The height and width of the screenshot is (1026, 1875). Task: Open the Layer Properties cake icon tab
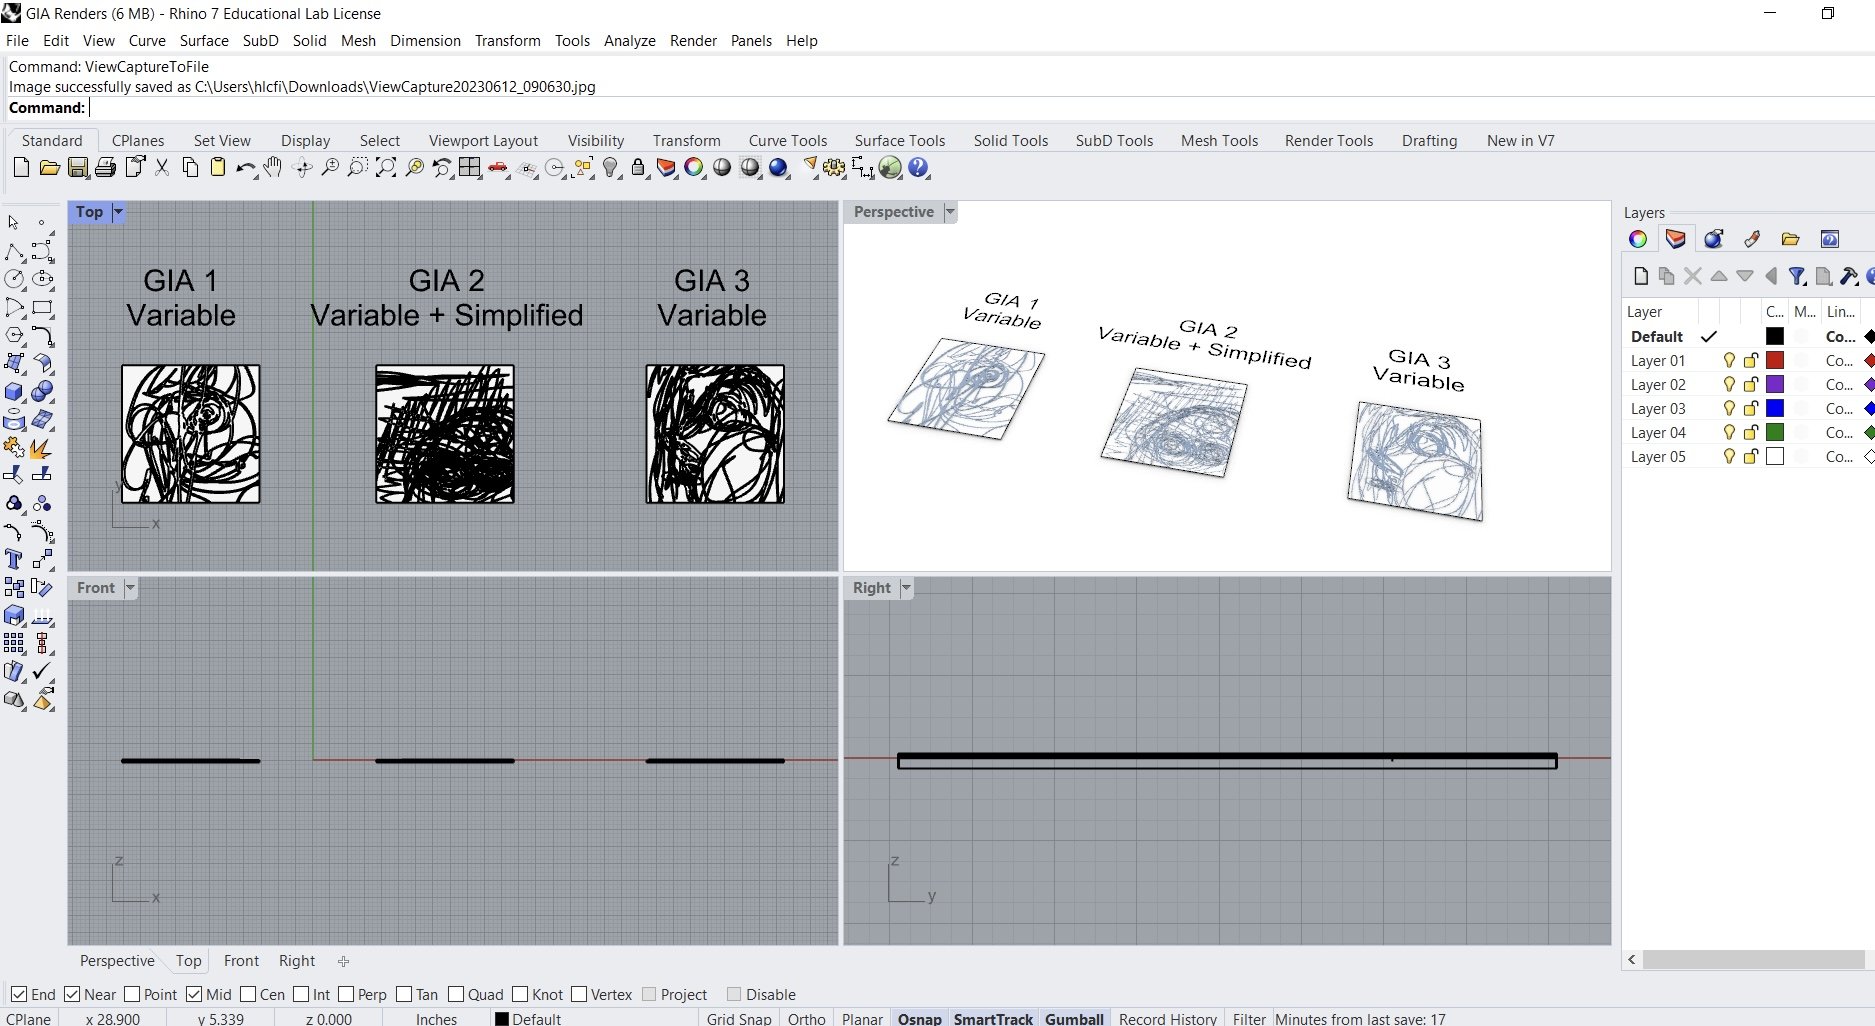(1675, 239)
